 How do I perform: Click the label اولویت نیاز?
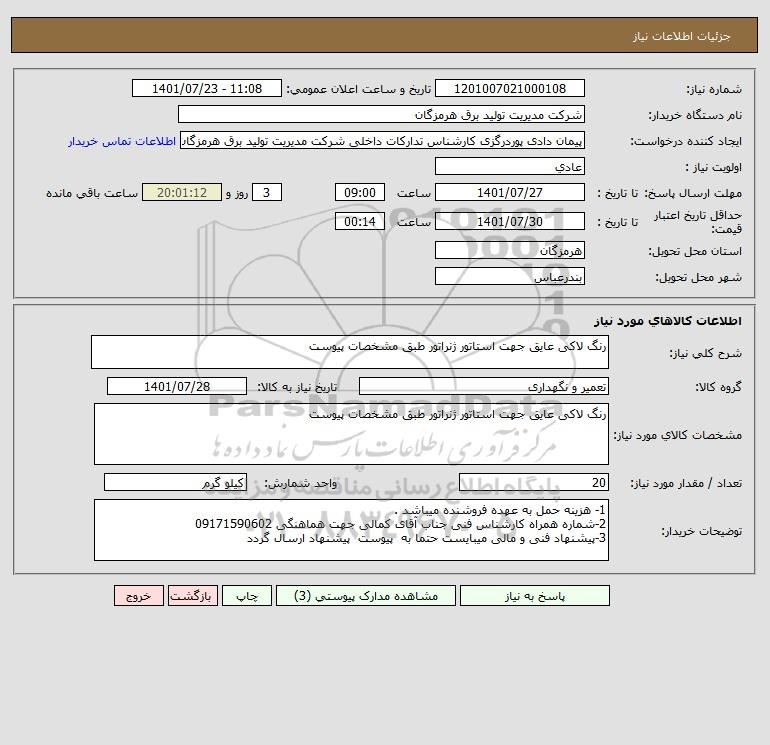[x=714, y=167]
